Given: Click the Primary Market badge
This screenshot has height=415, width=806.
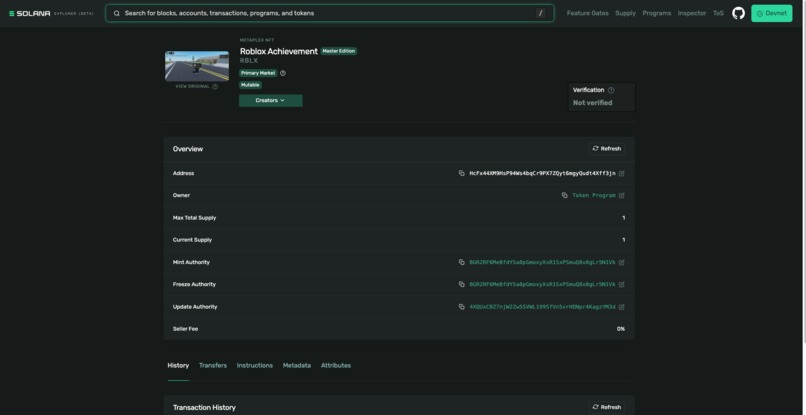Looking at the screenshot, I should point(258,73).
